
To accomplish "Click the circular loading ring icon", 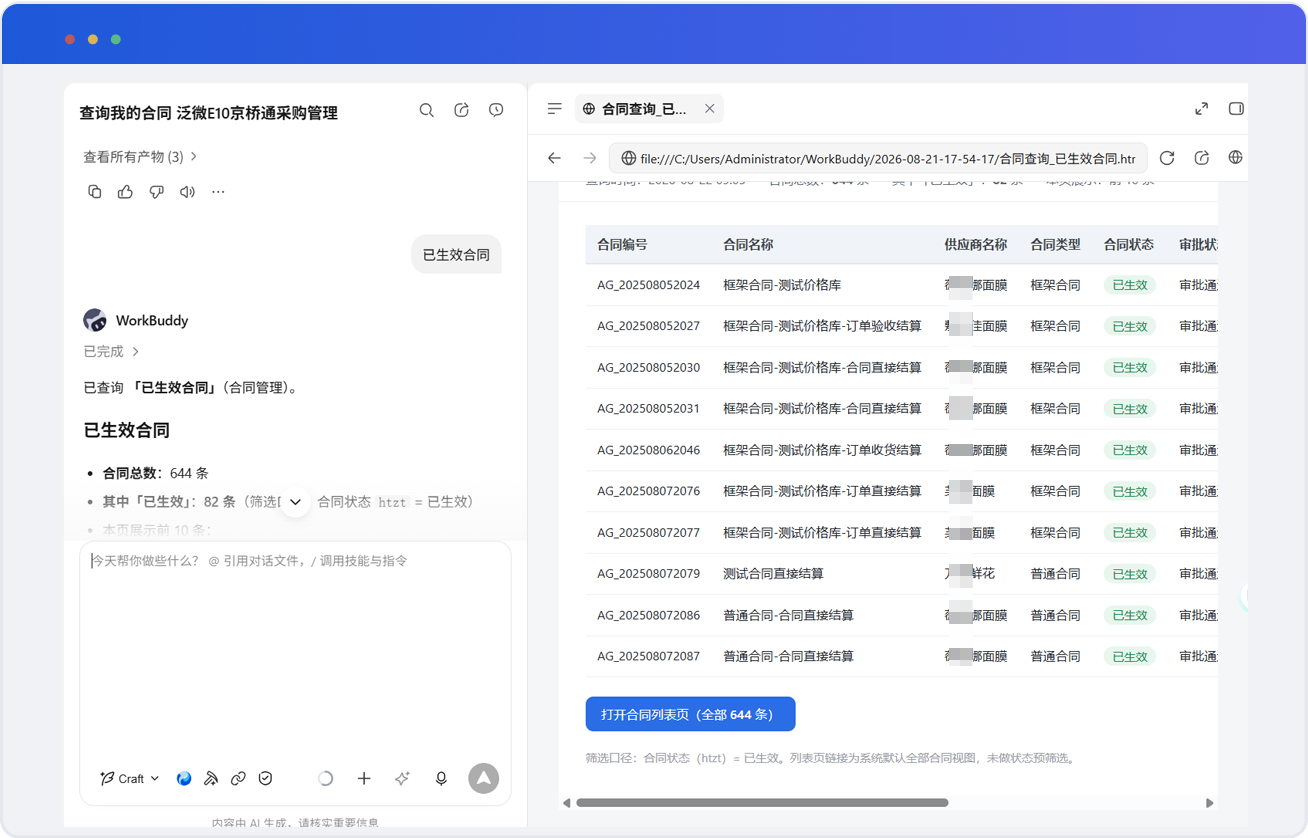I will click(325, 778).
